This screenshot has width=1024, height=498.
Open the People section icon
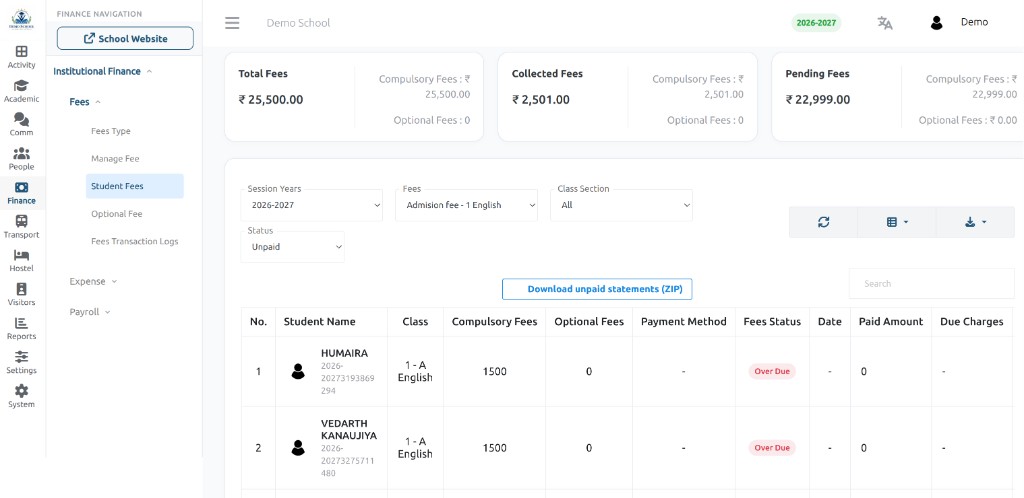point(22,153)
